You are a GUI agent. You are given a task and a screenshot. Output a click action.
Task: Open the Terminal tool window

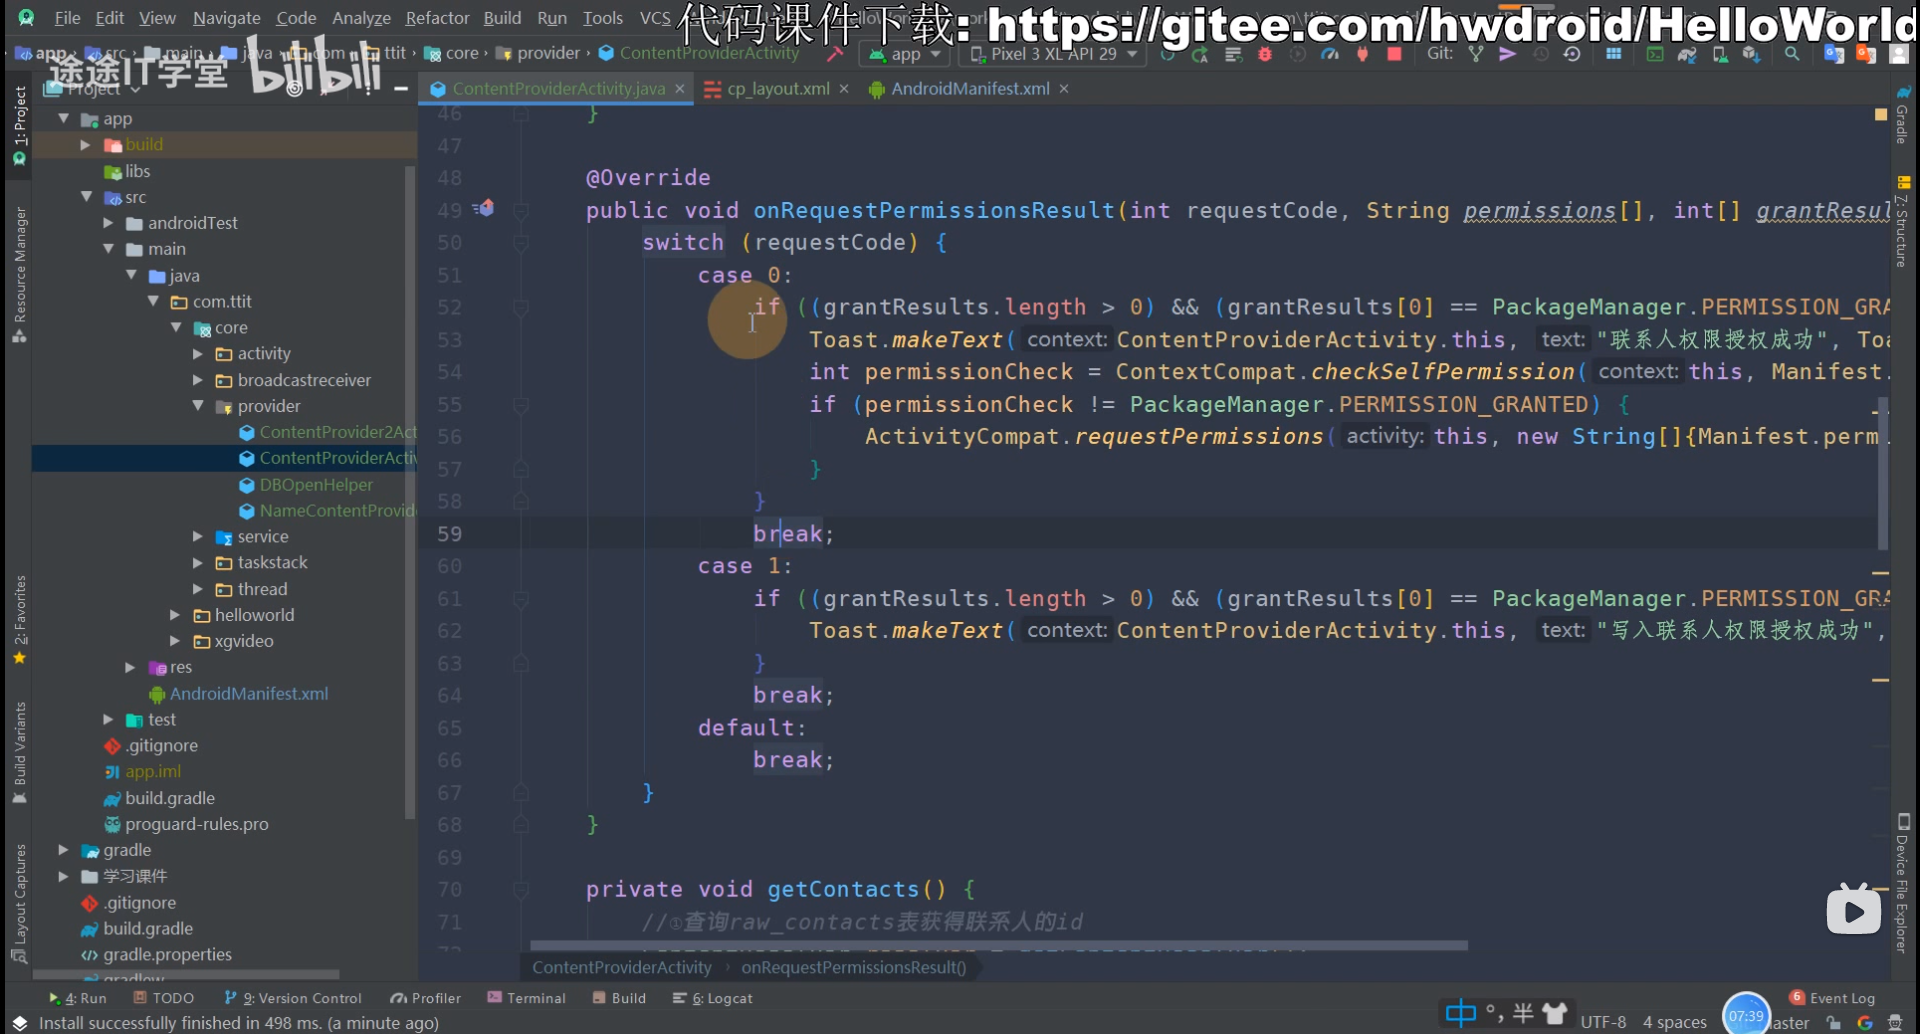[526, 998]
